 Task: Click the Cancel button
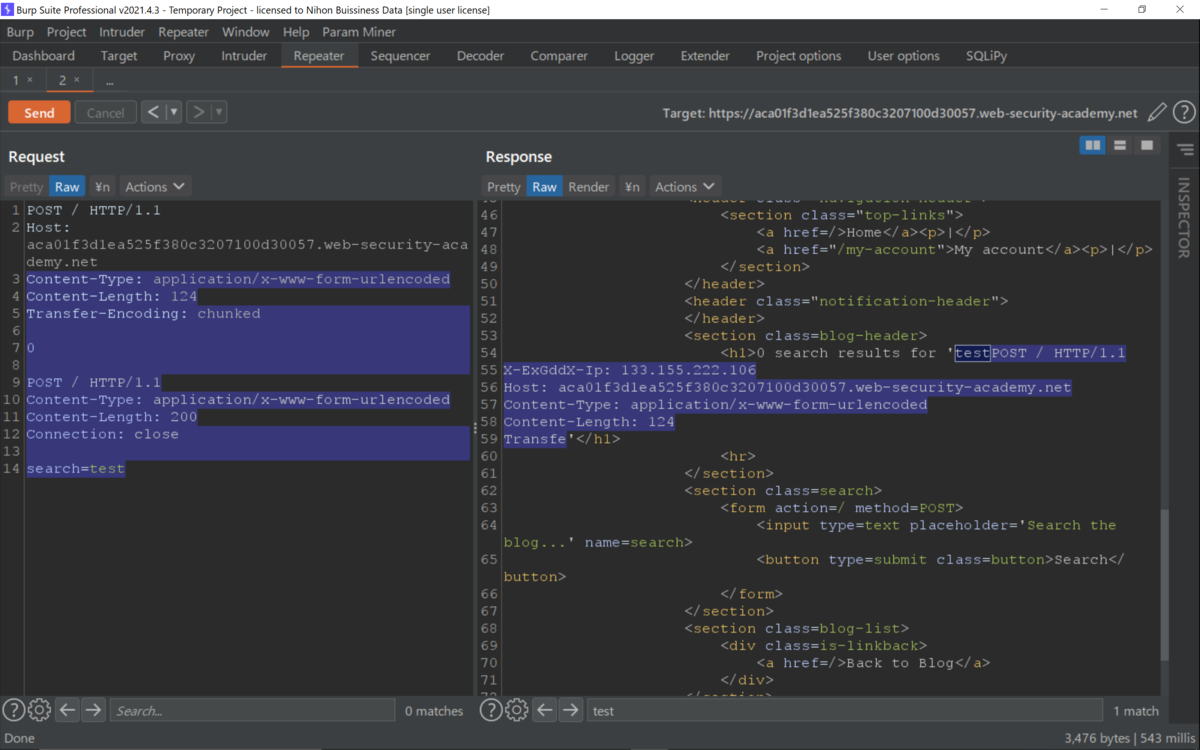105,113
